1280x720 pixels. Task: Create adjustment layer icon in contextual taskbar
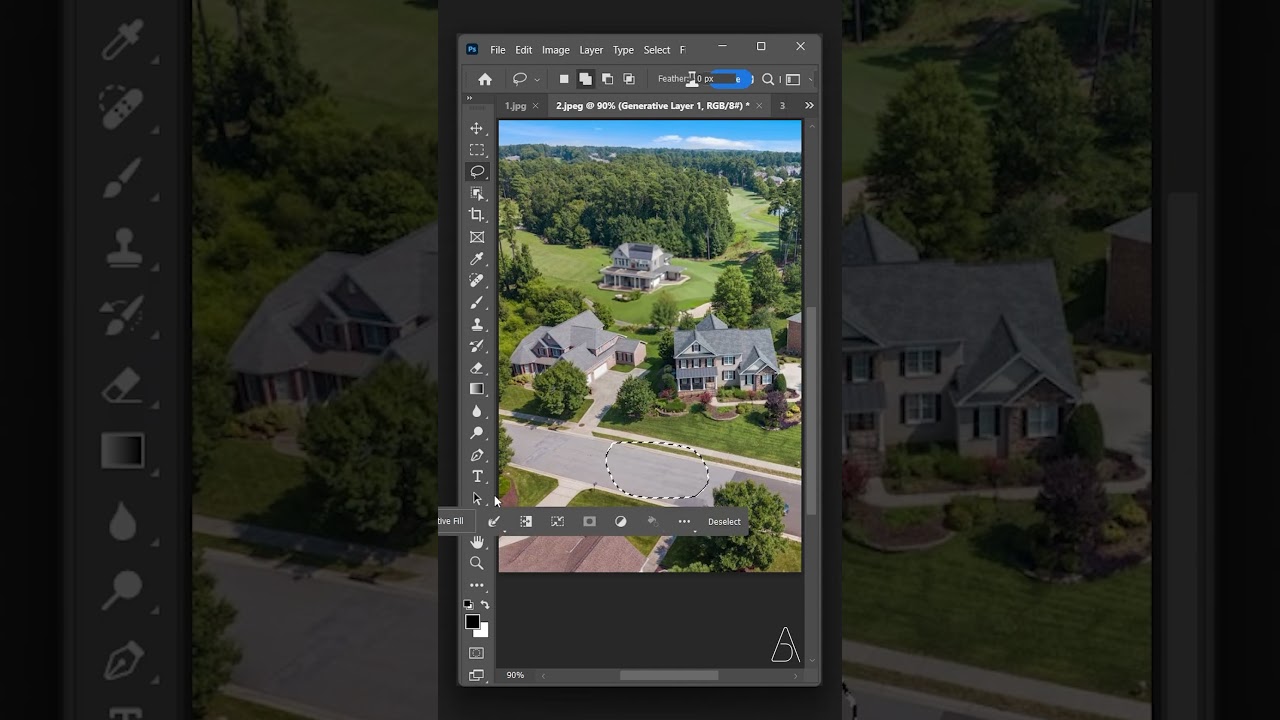621,521
